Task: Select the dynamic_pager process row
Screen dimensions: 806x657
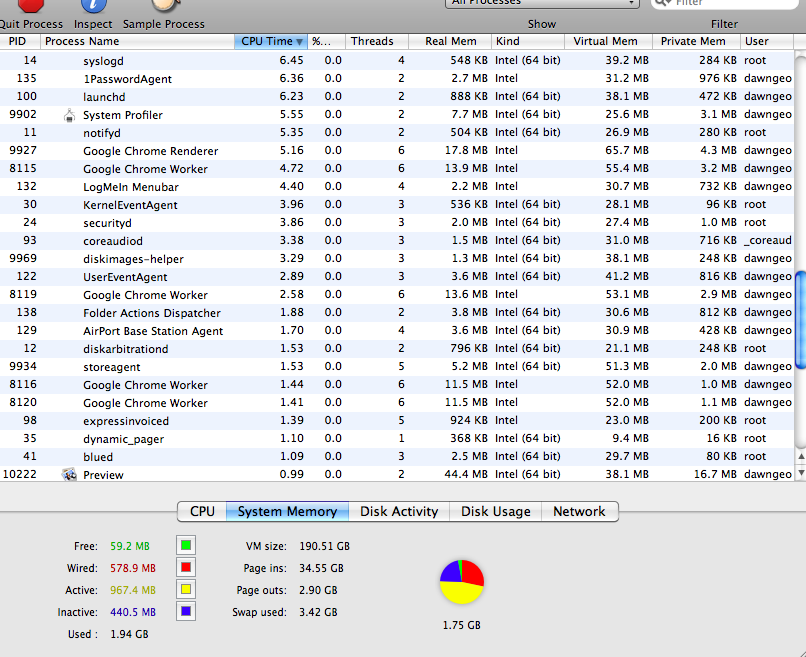Action: click(397, 438)
